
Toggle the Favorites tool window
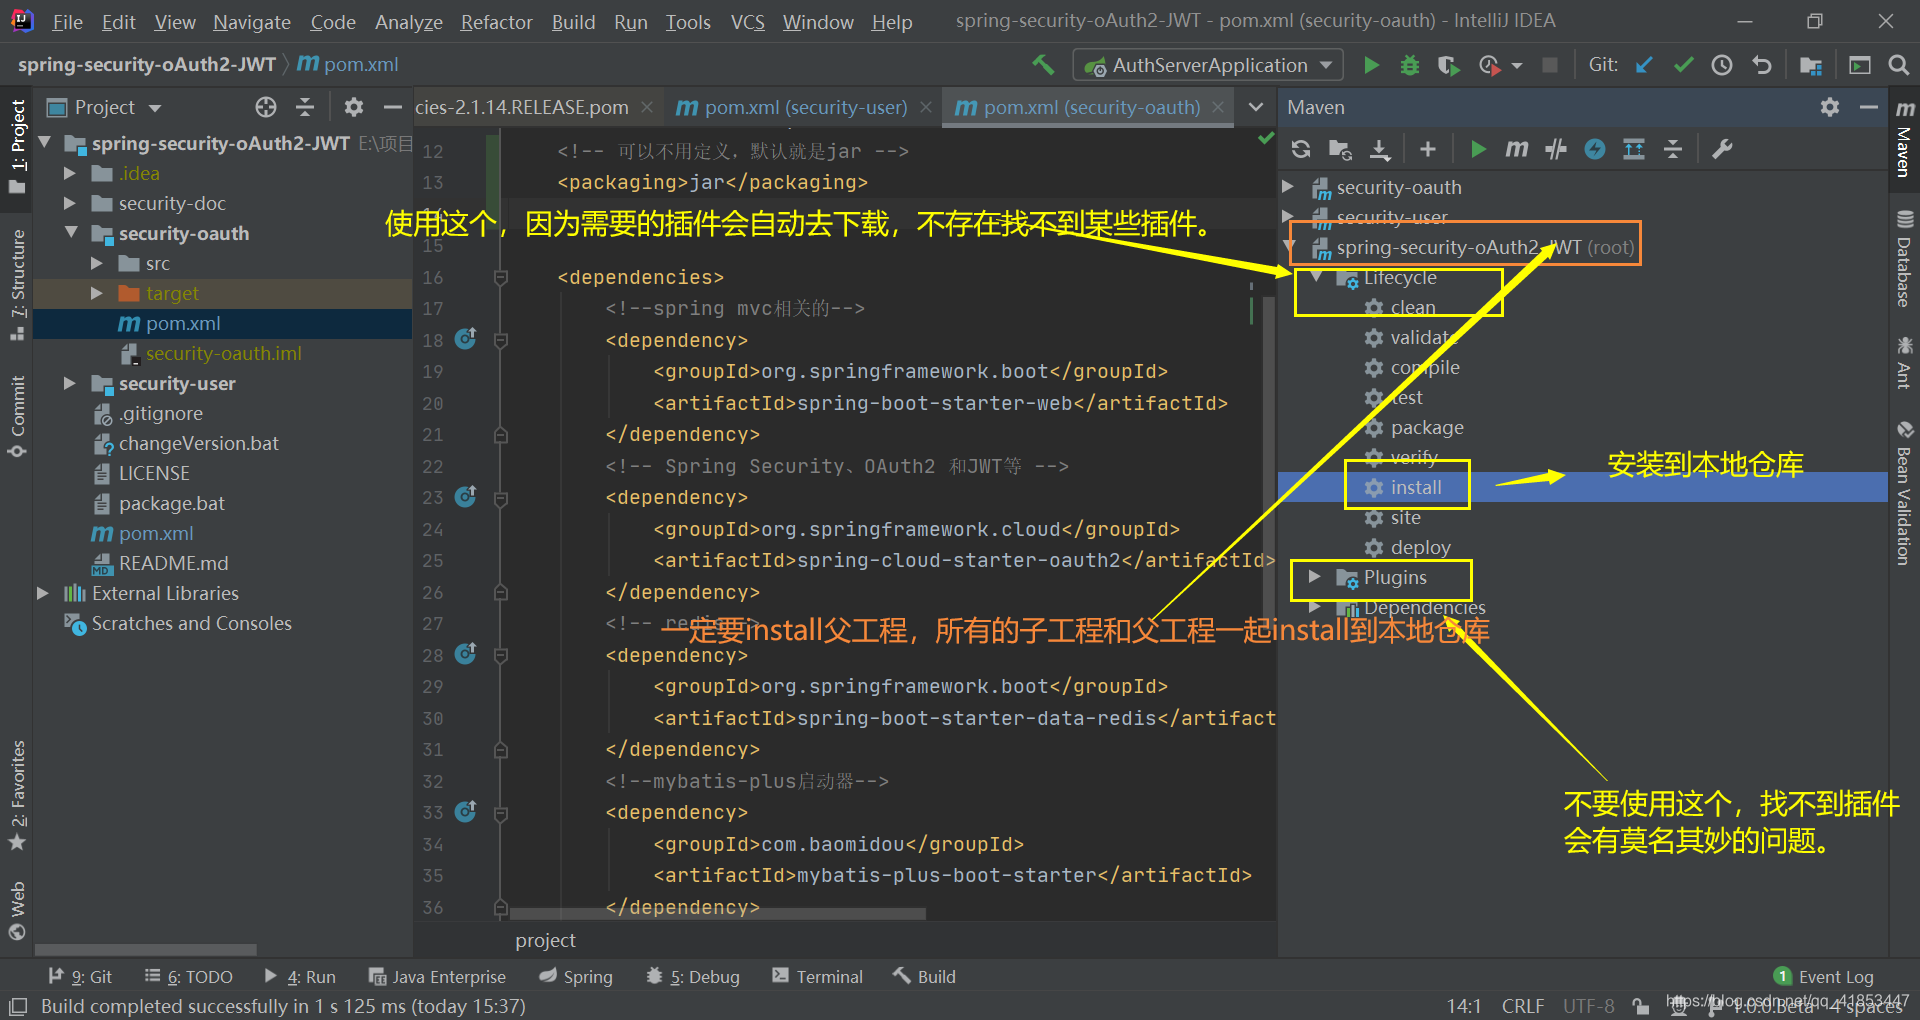[x=17, y=796]
